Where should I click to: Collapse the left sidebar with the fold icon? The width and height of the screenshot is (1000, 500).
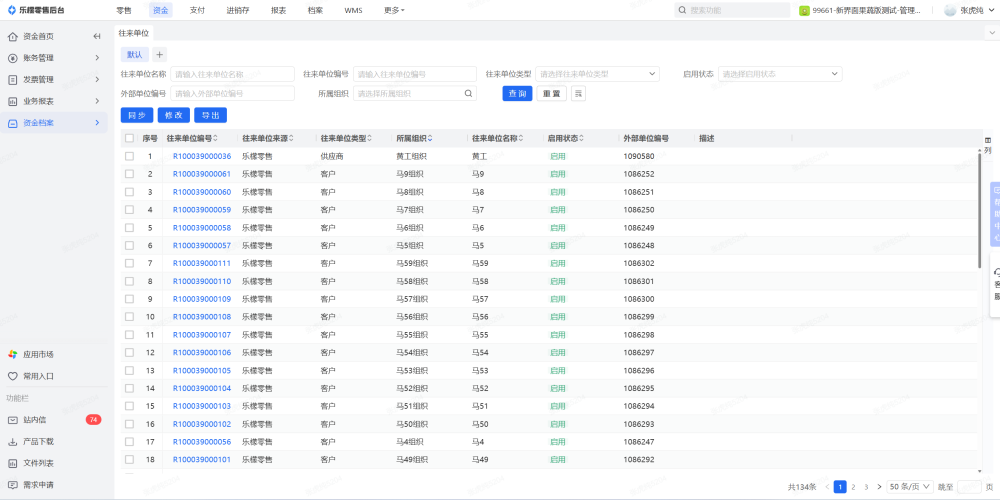pos(97,36)
